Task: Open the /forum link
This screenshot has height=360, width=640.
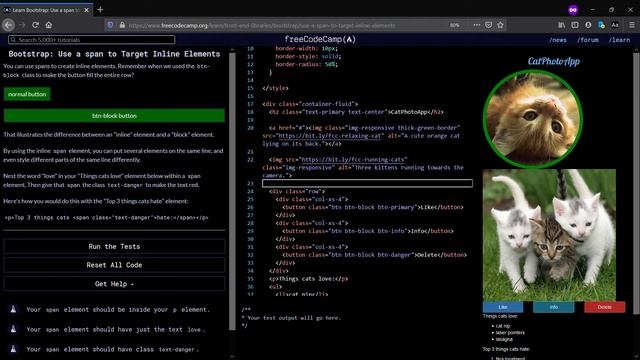Action: [588, 40]
